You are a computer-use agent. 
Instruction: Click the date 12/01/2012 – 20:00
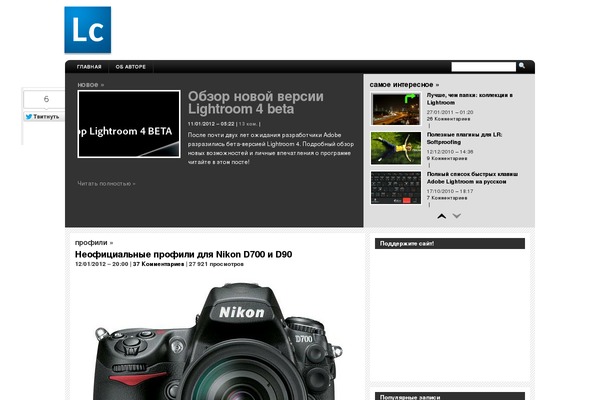point(101,264)
